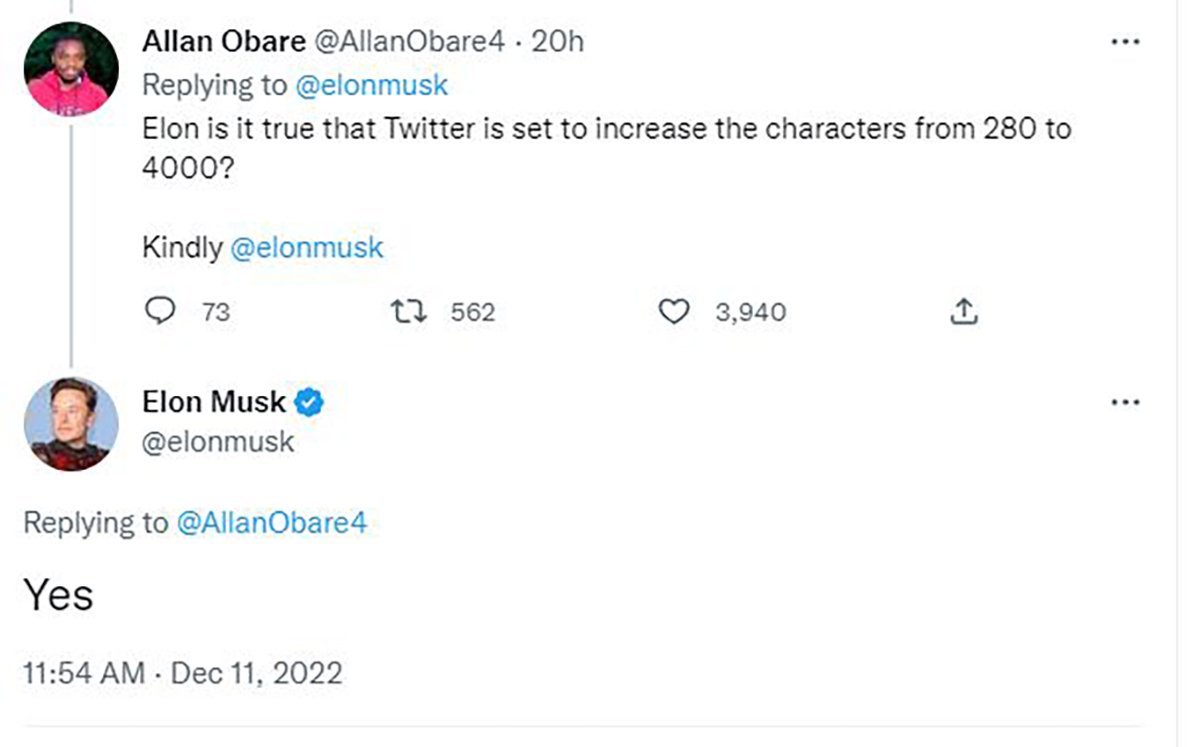Open the 20h timestamp link
The image size is (1200, 747).
(x=558, y=42)
